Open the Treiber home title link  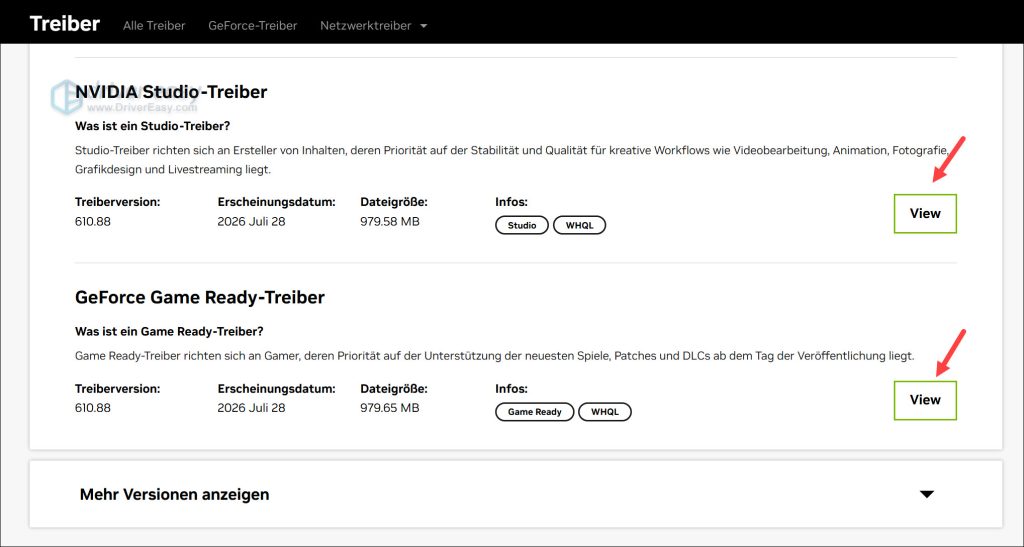click(x=65, y=23)
